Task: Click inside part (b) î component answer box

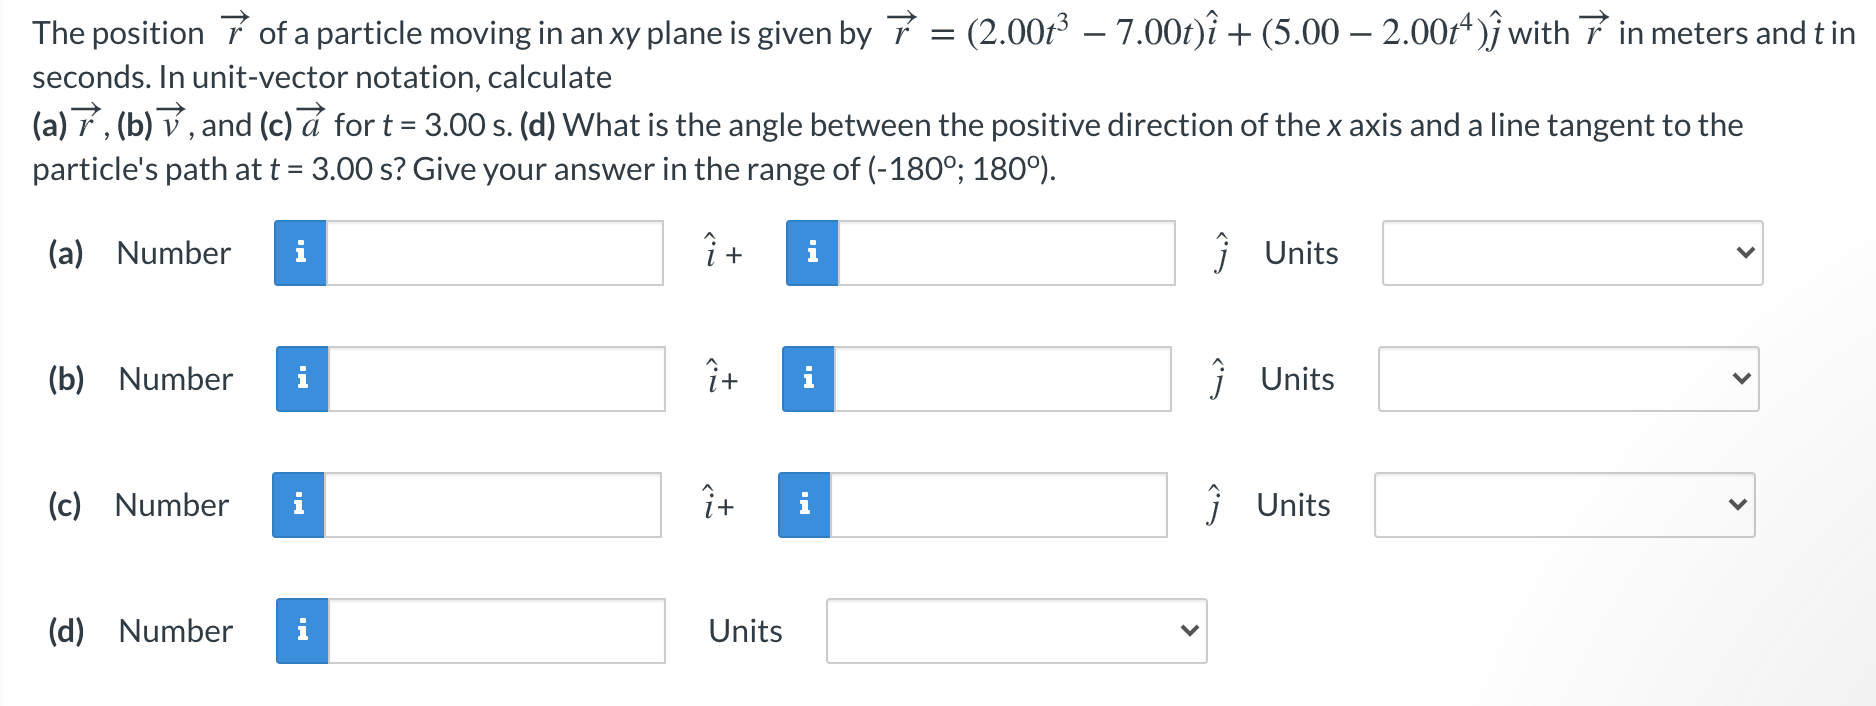Action: [x=495, y=380]
